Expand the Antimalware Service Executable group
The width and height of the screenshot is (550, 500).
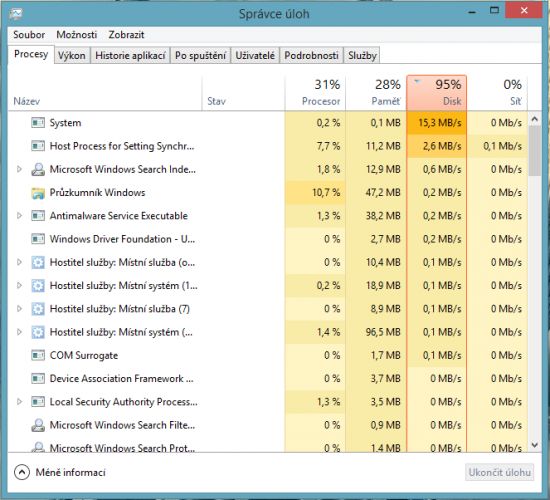(x=19, y=215)
